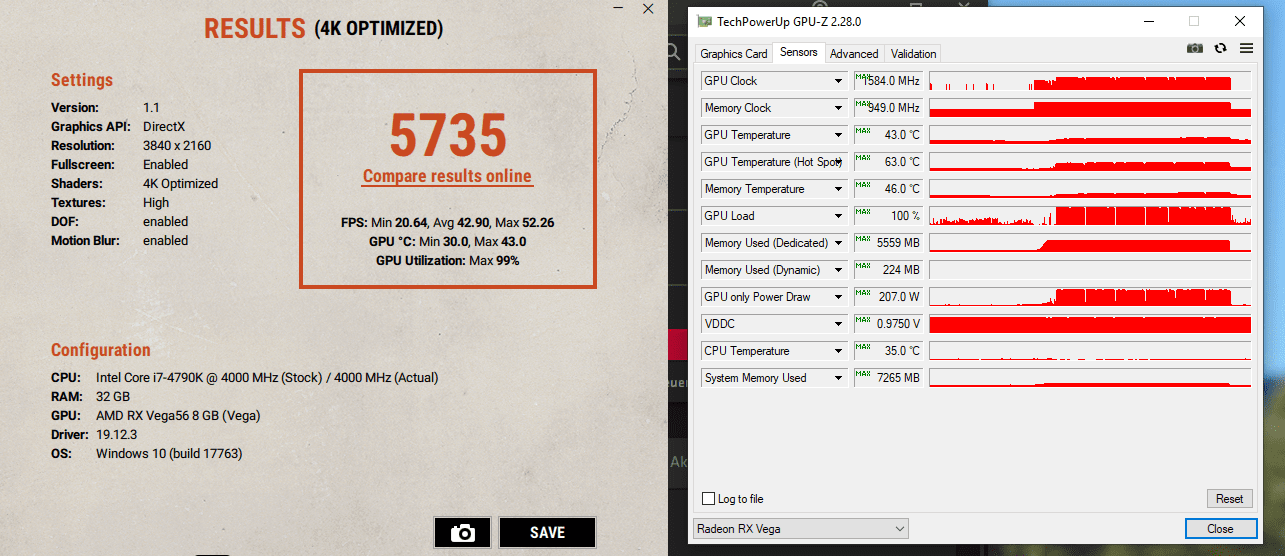Enable the Log to file checkbox
Screen dimensions: 1285x556
tap(709, 499)
